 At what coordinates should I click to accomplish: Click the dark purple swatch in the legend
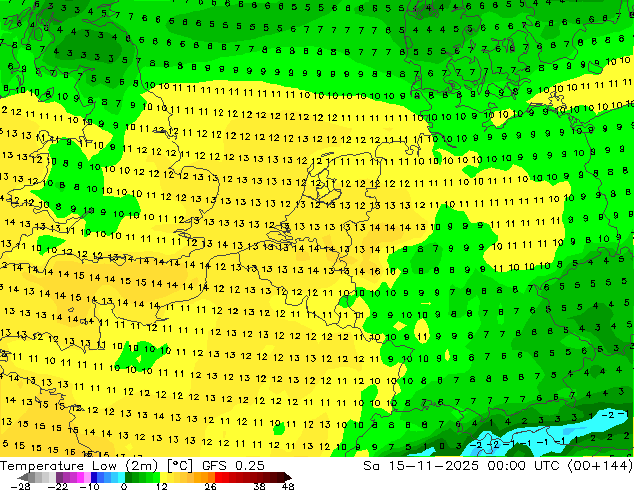coord(59,477)
